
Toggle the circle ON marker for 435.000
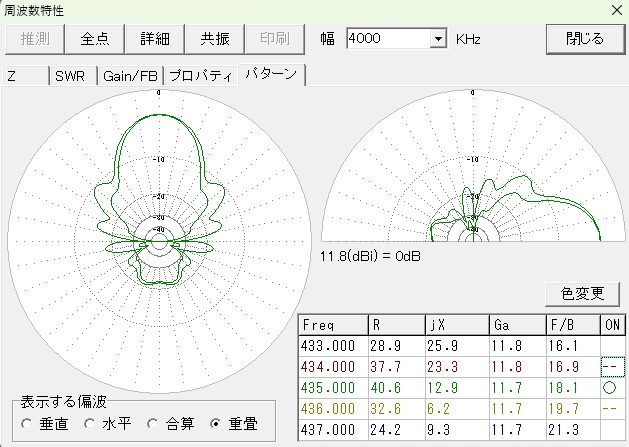click(x=612, y=387)
